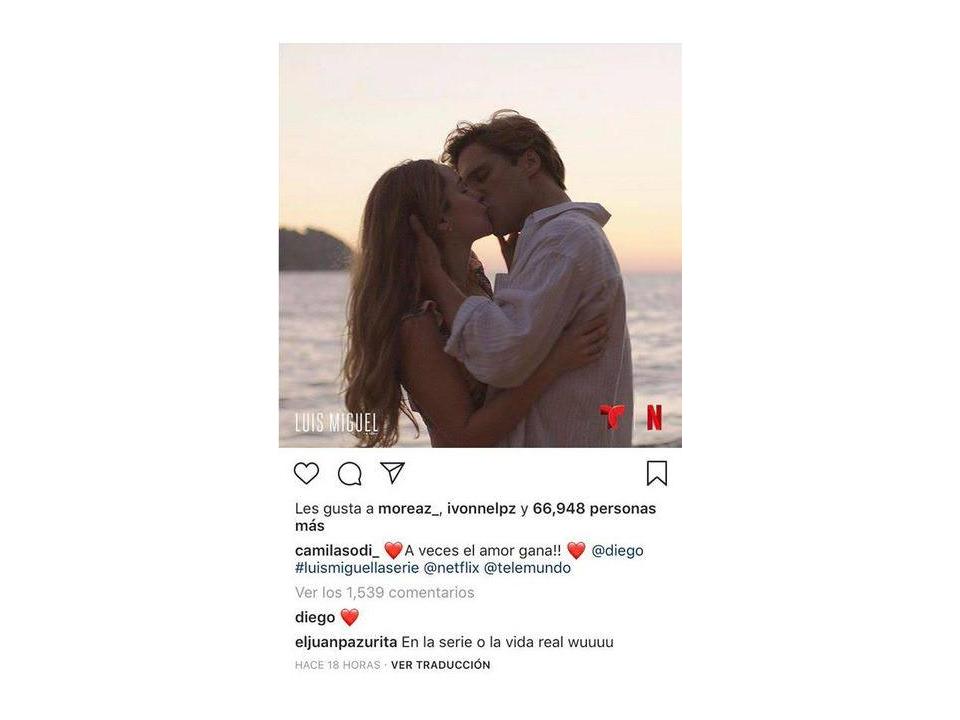The height and width of the screenshot is (720, 960).
Task: Click the kissing couple photo
Action: (480, 245)
